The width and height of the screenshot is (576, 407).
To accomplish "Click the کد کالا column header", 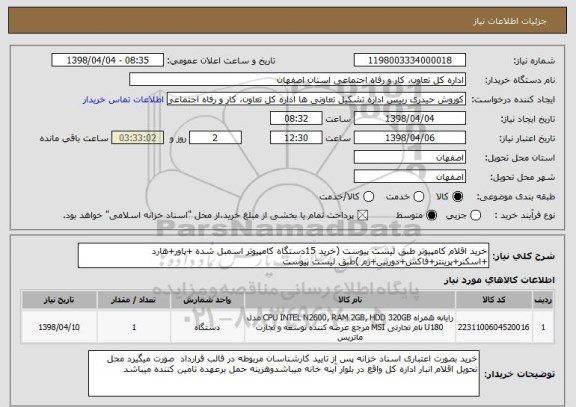I will pyautogui.click(x=494, y=300).
